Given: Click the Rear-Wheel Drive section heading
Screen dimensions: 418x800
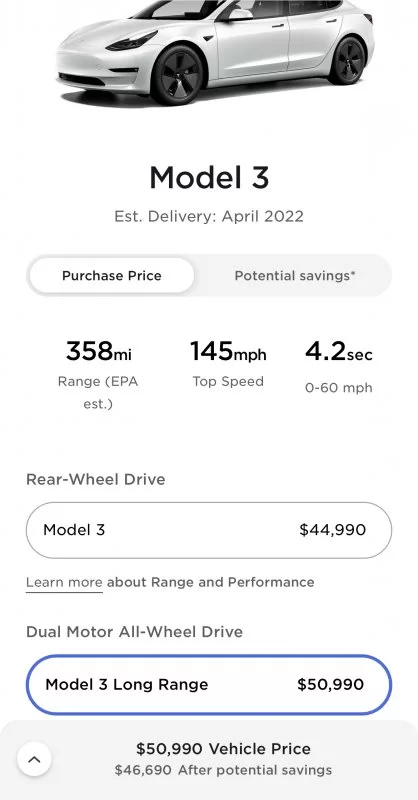Looking at the screenshot, I should (x=95, y=480).
